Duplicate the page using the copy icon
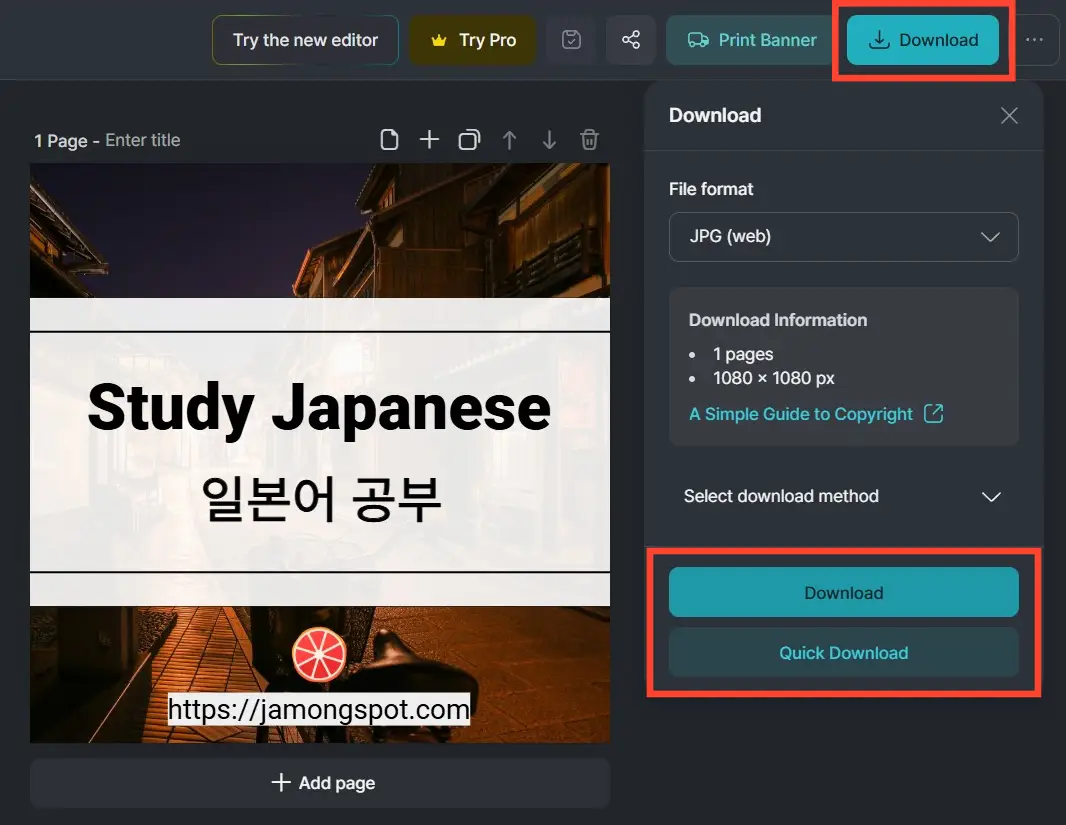Image resolution: width=1066 pixels, height=825 pixels. (x=469, y=140)
